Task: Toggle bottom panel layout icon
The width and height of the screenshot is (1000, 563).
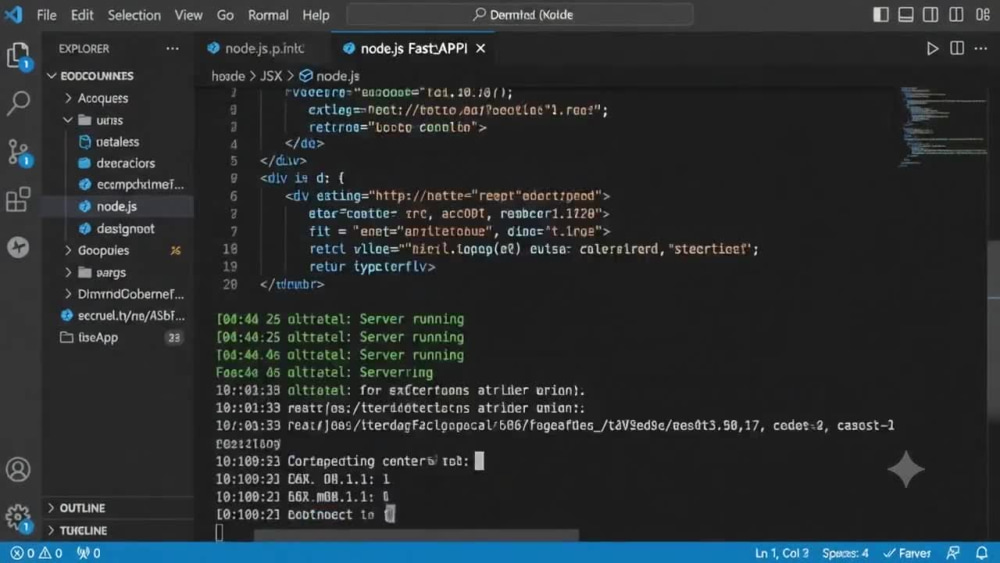Action: [906, 14]
